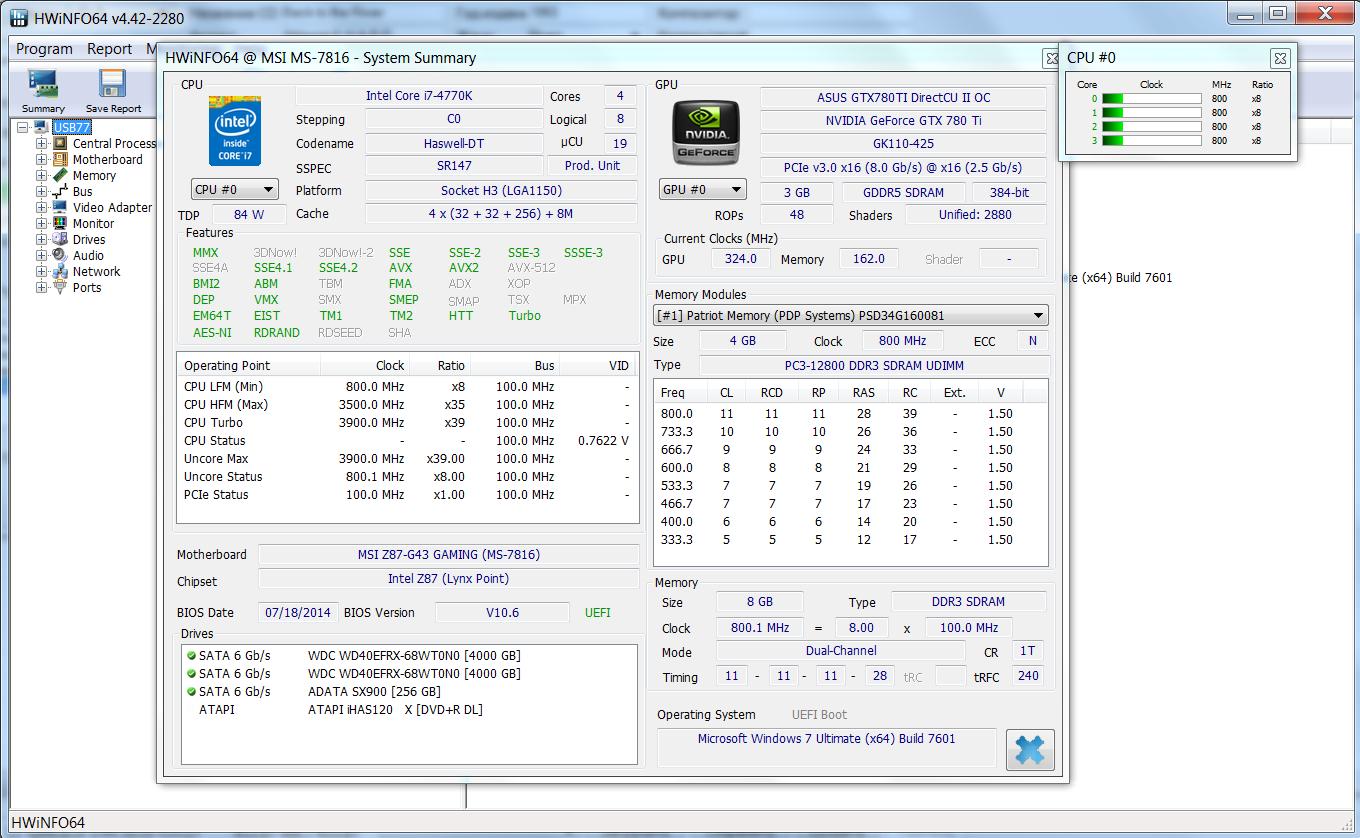Select the Network tree item label
The height and width of the screenshot is (838, 1360).
click(96, 271)
